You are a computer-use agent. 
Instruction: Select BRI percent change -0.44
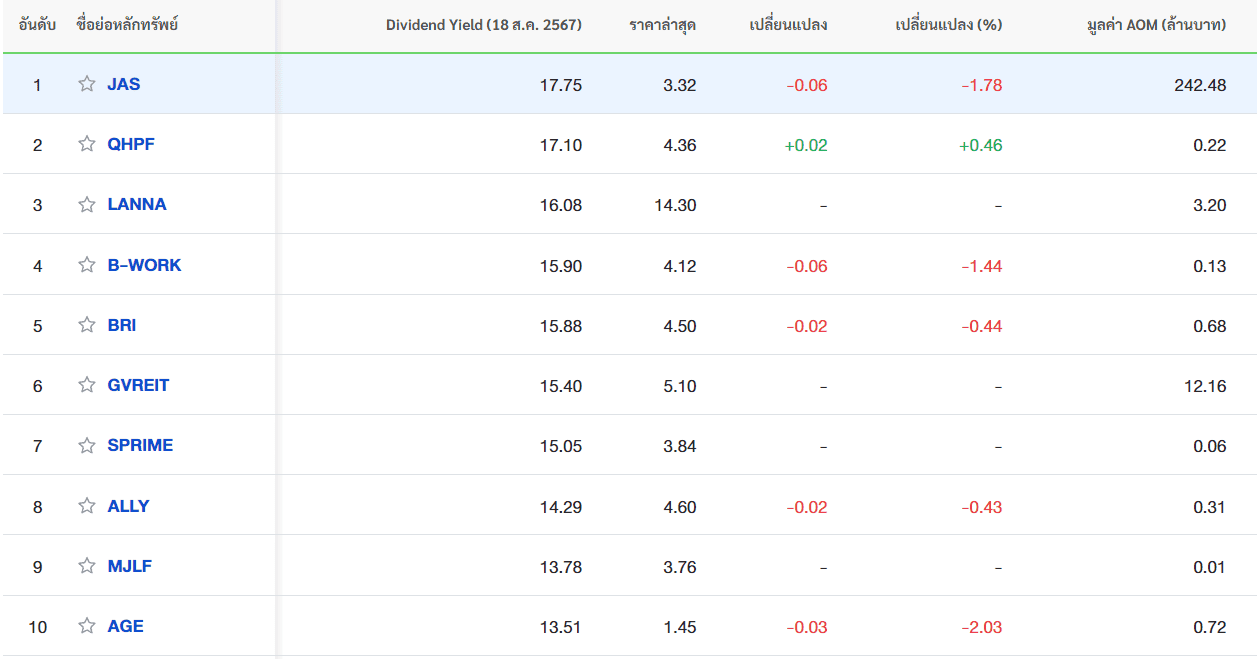(x=982, y=326)
